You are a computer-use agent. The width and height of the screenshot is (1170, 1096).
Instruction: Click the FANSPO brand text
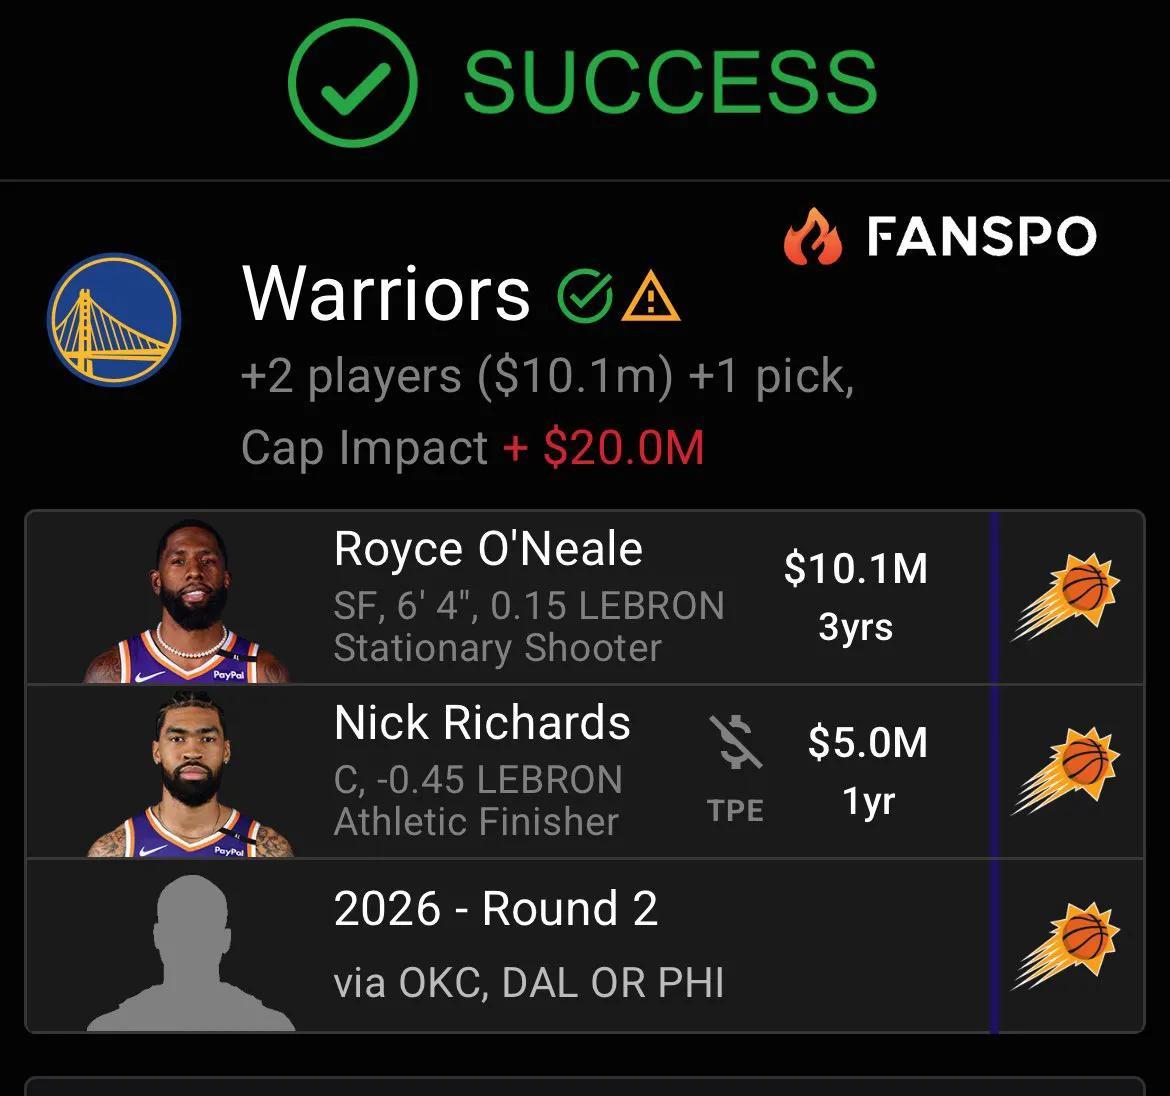point(981,238)
